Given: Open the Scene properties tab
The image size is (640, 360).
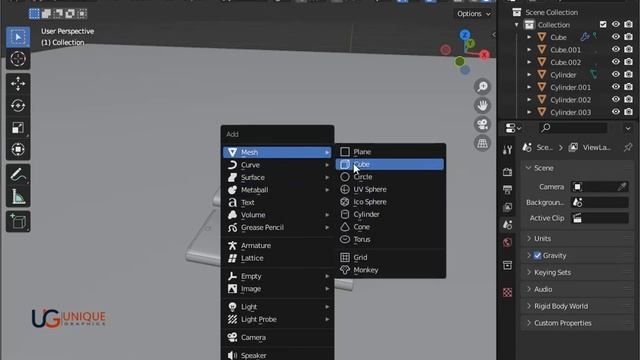Looking at the screenshot, I should 507,224.
